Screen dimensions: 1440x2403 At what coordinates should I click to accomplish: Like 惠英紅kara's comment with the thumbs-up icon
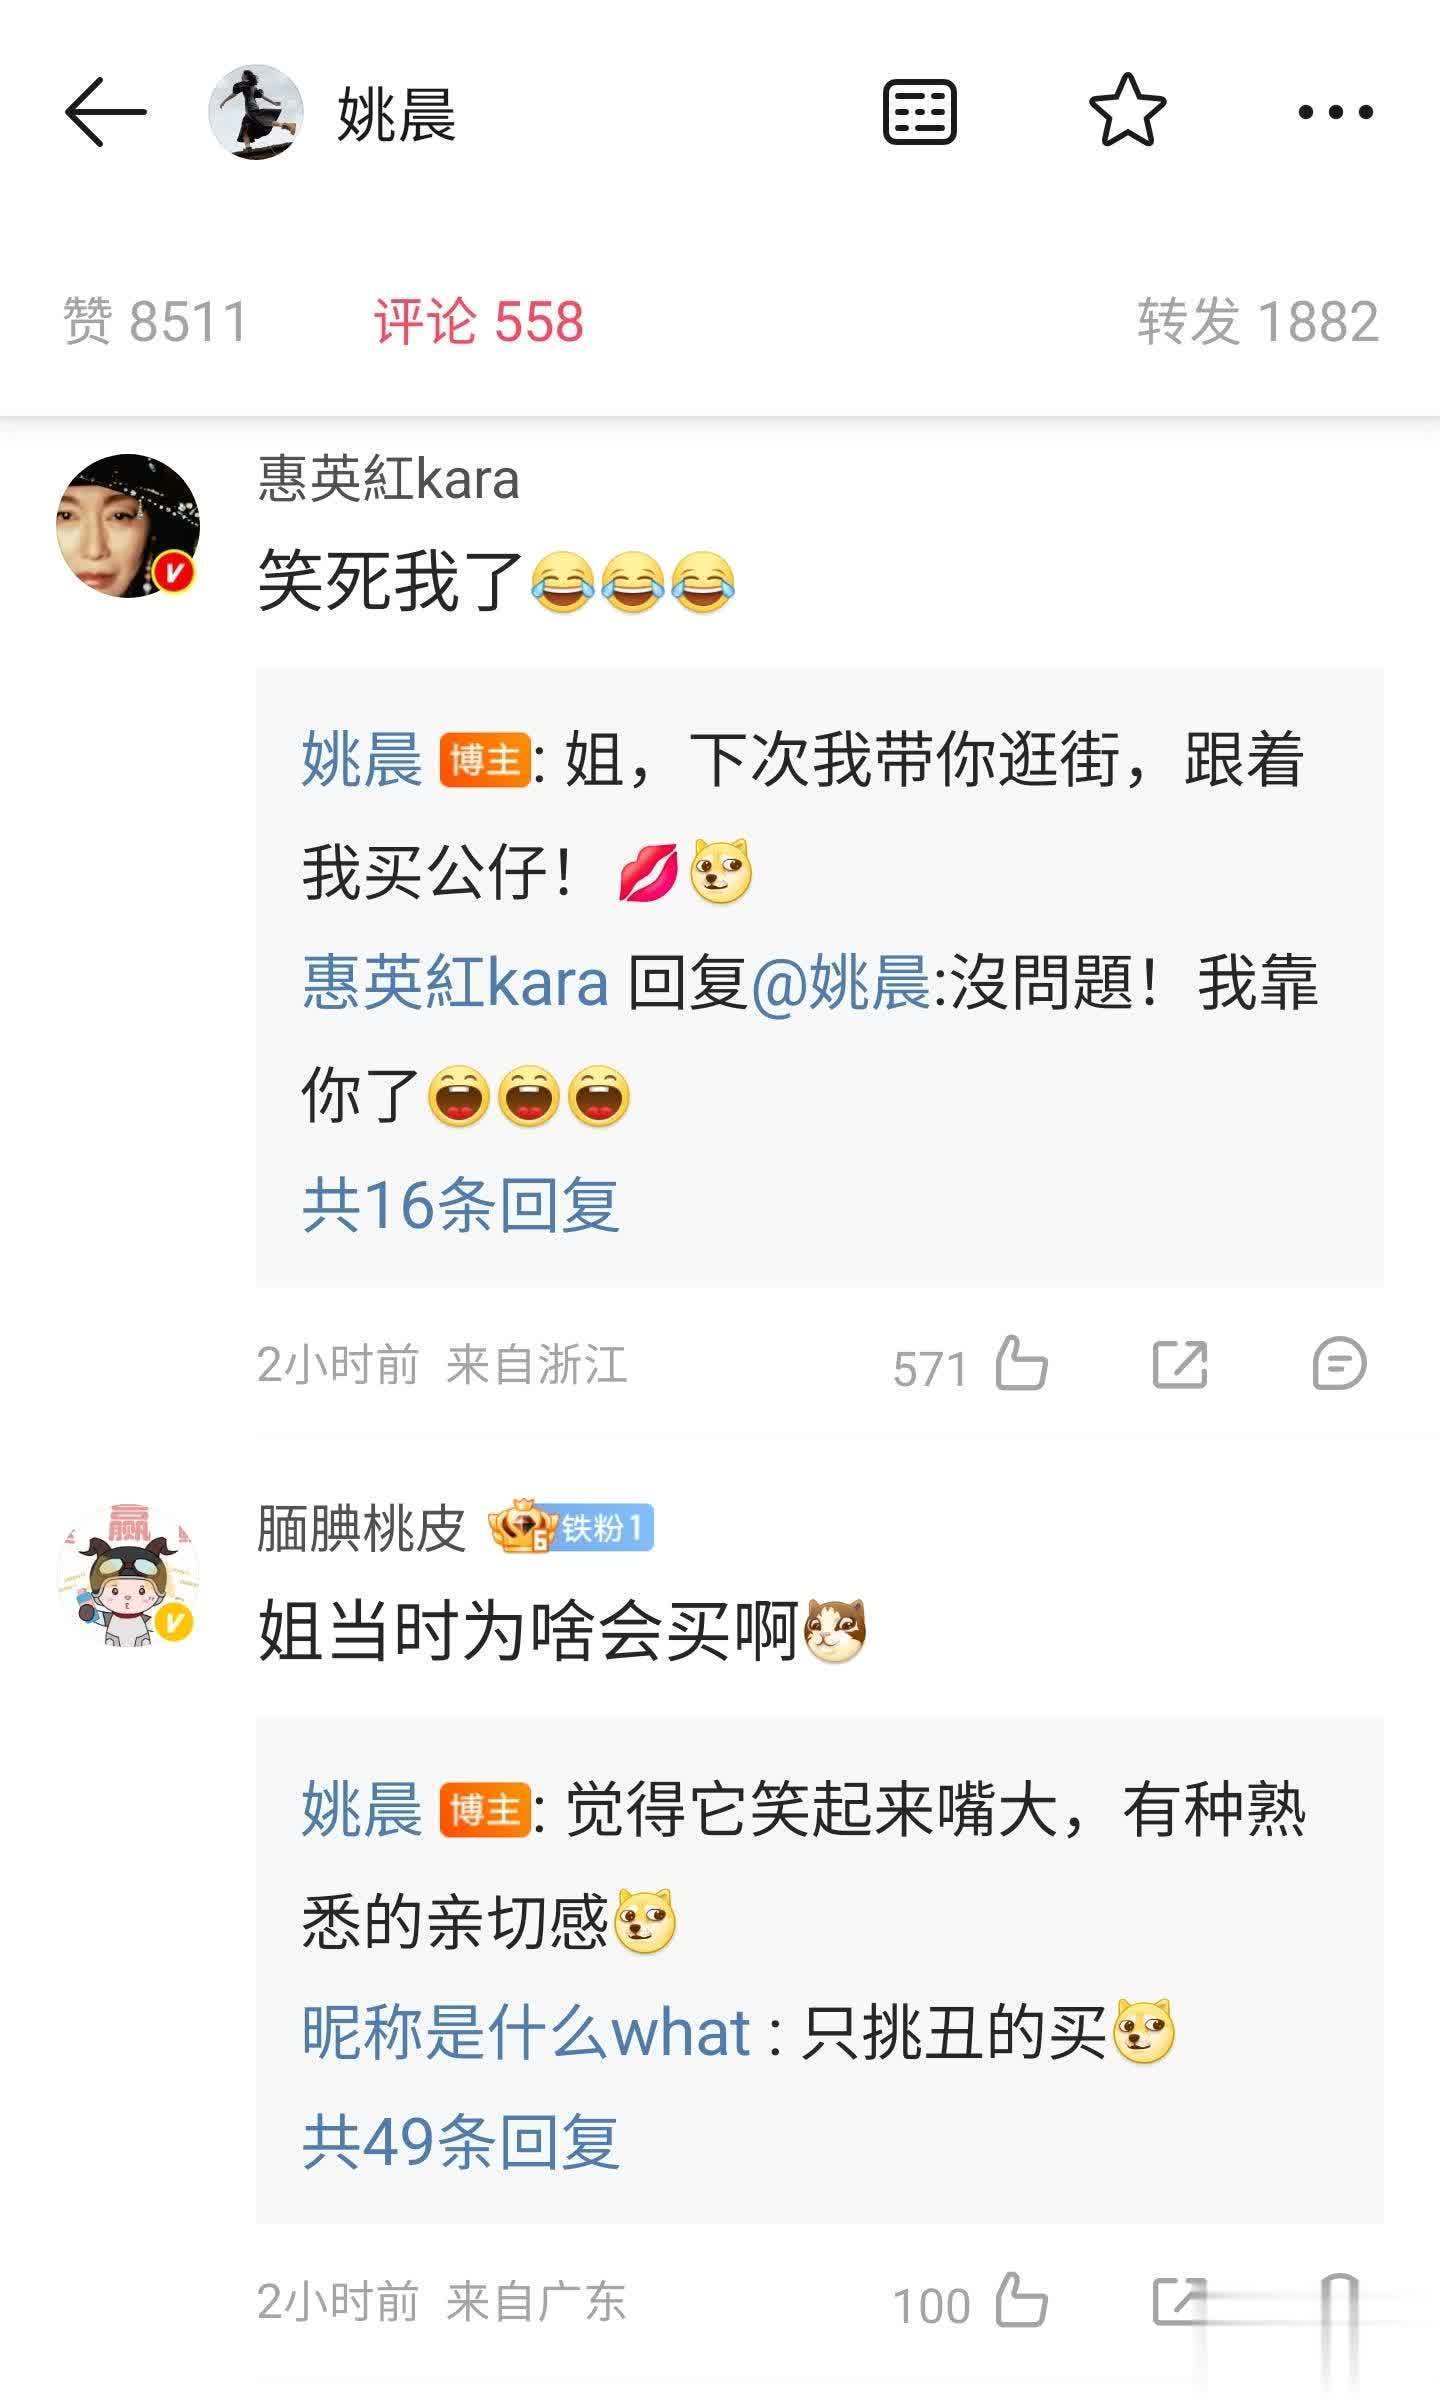point(1021,1364)
